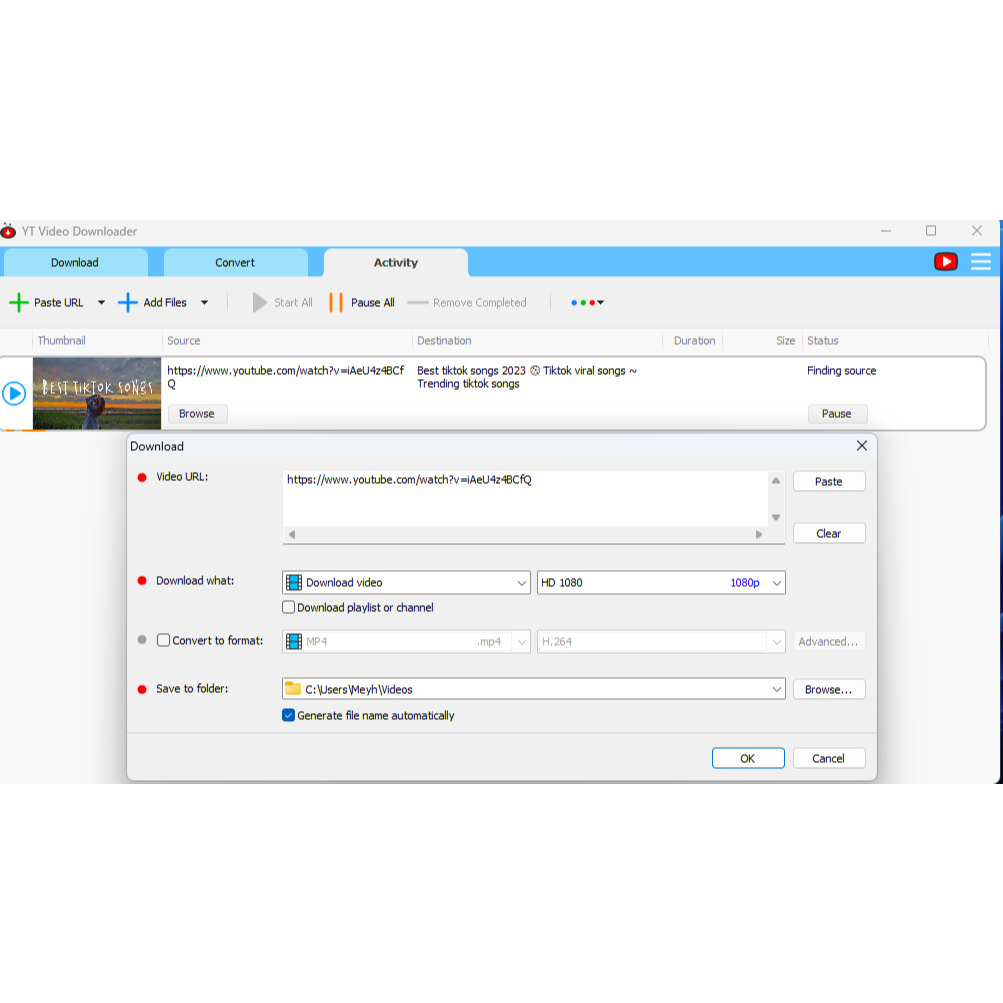Click the three colored dots options icon
Viewport: 1003px width, 1003px height.
click(x=587, y=303)
